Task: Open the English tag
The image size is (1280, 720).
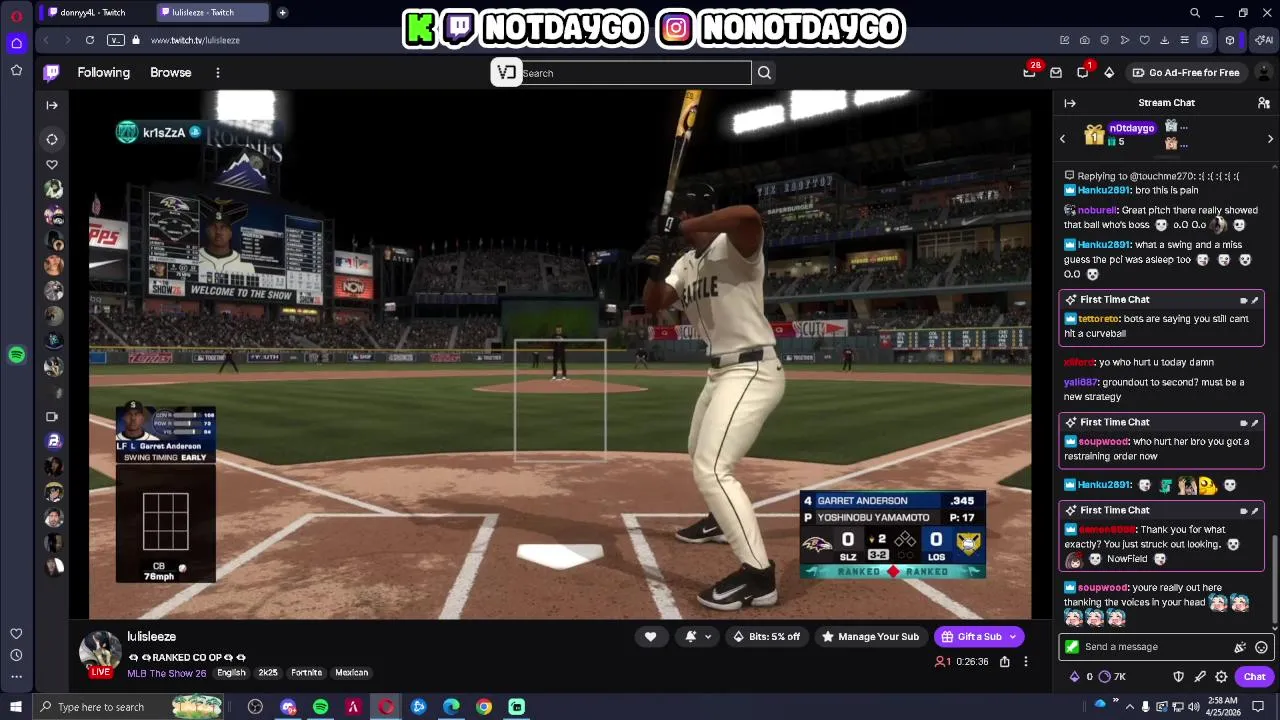Action: click(231, 673)
